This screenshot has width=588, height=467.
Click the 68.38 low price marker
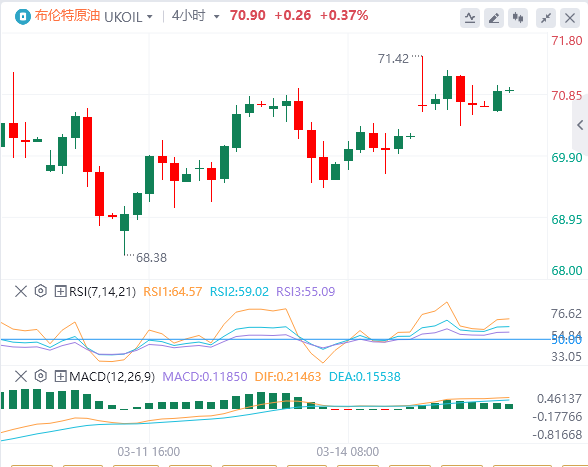(151, 257)
